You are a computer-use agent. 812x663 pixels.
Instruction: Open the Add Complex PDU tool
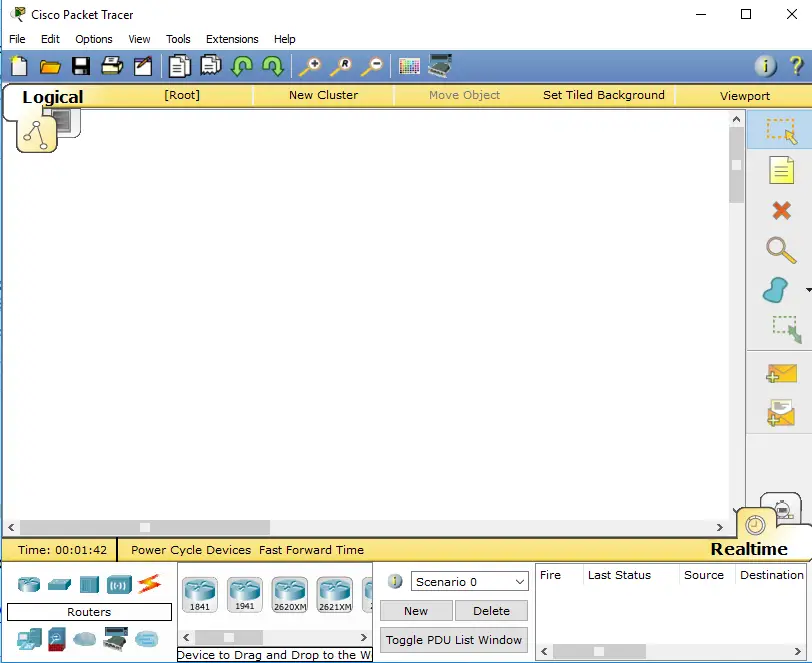(x=780, y=413)
